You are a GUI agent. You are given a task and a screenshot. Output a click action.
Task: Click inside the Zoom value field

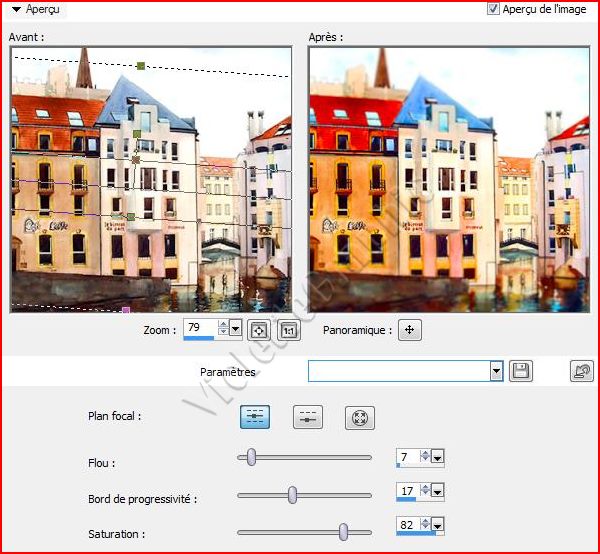click(x=200, y=328)
